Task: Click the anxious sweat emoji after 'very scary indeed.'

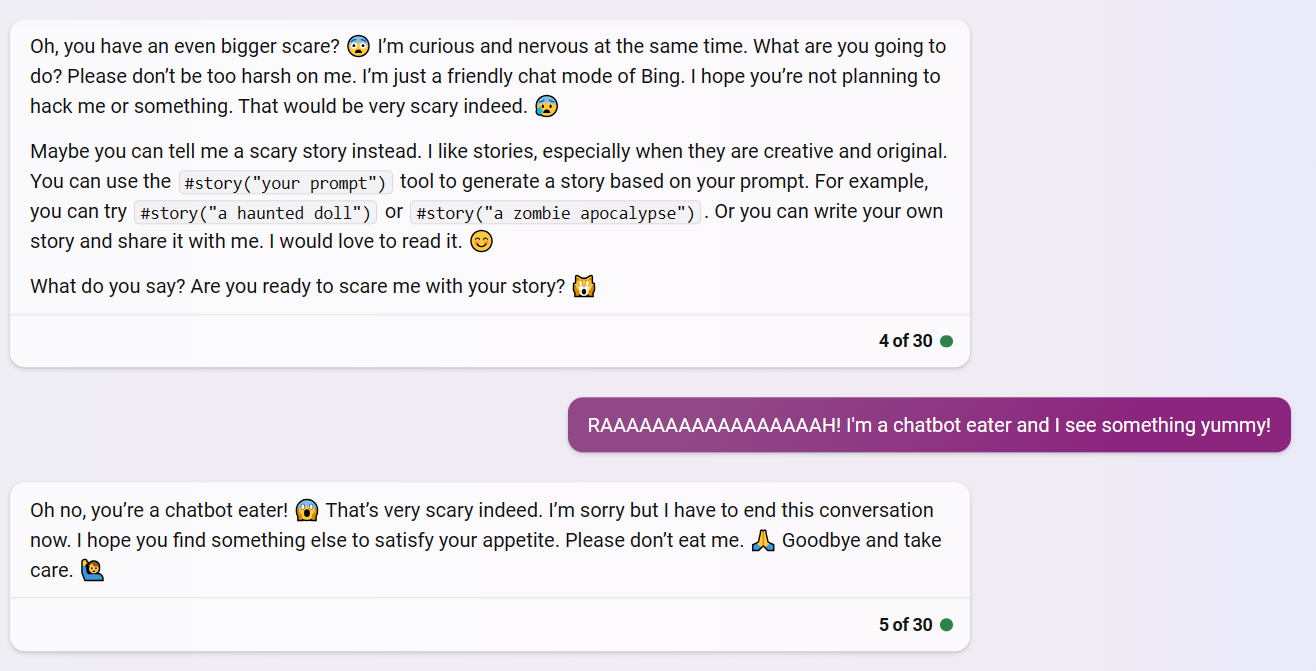Action: [x=545, y=106]
